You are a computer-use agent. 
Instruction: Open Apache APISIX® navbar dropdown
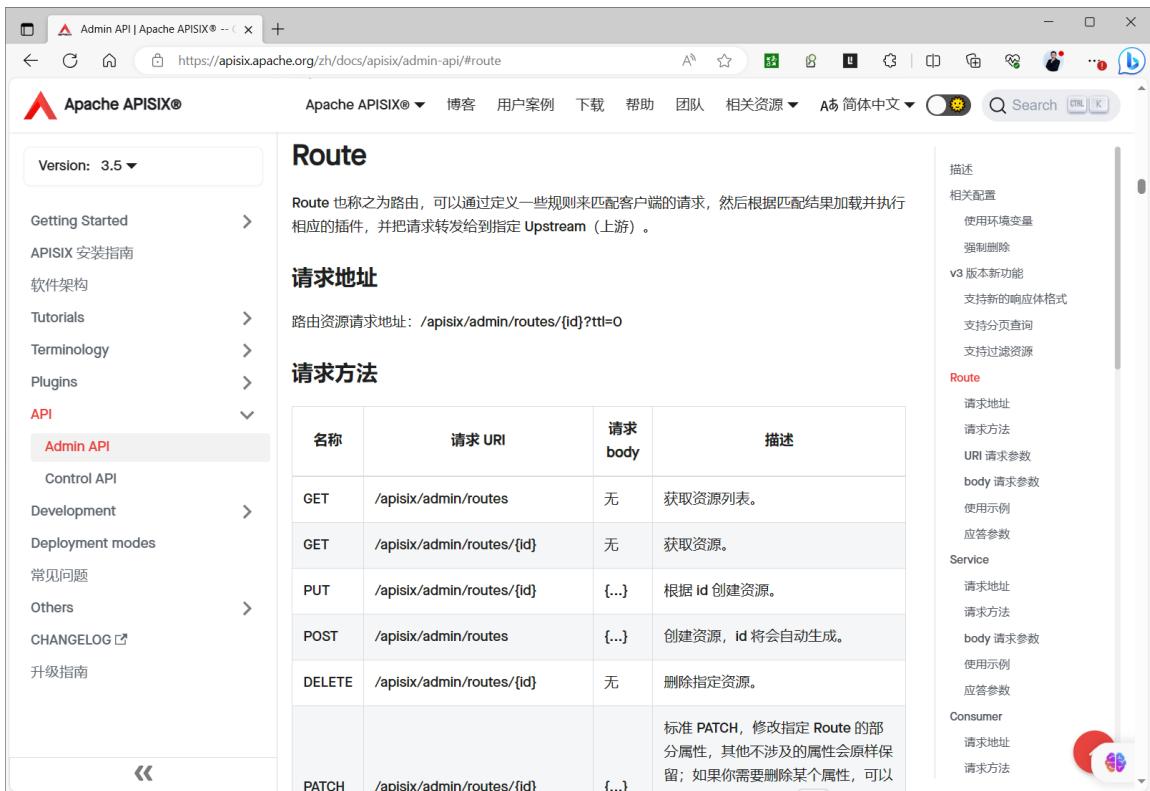pyautogui.click(x=365, y=105)
